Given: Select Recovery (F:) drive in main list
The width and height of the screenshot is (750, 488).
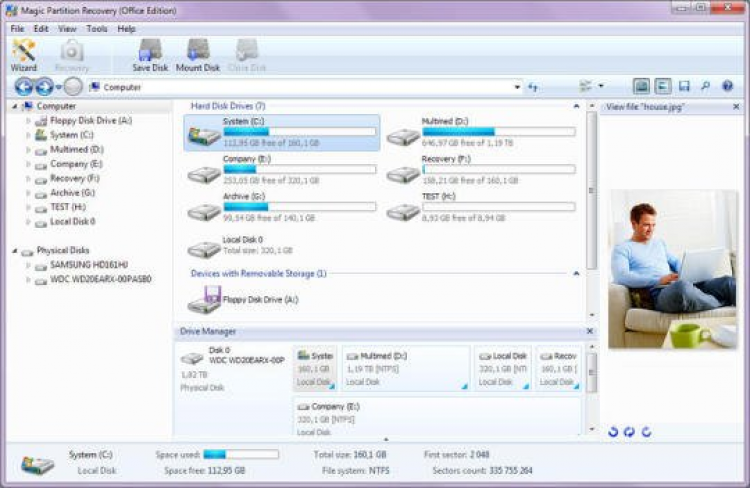Looking at the screenshot, I should [481, 170].
